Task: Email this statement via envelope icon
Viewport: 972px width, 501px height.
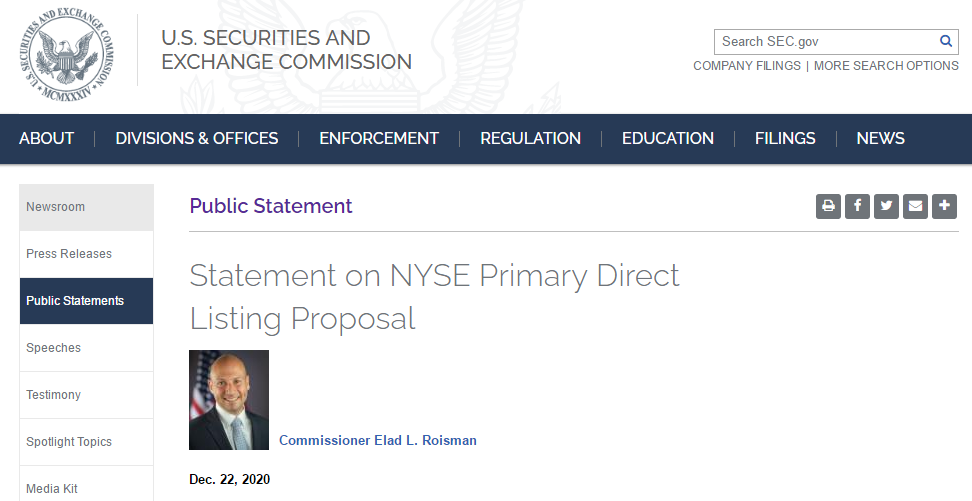Action: tap(915, 206)
